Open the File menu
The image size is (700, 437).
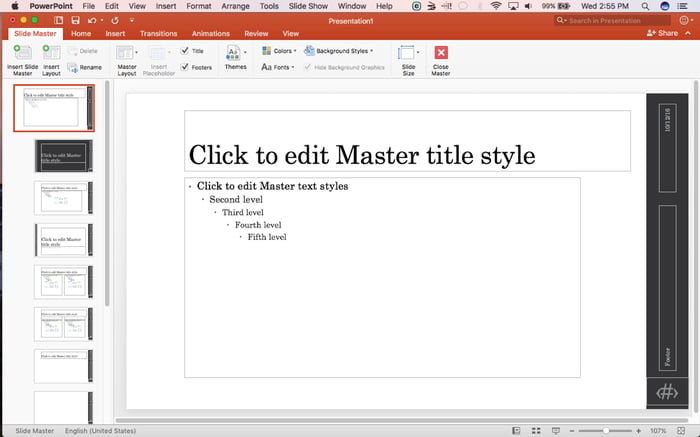click(x=89, y=6)
